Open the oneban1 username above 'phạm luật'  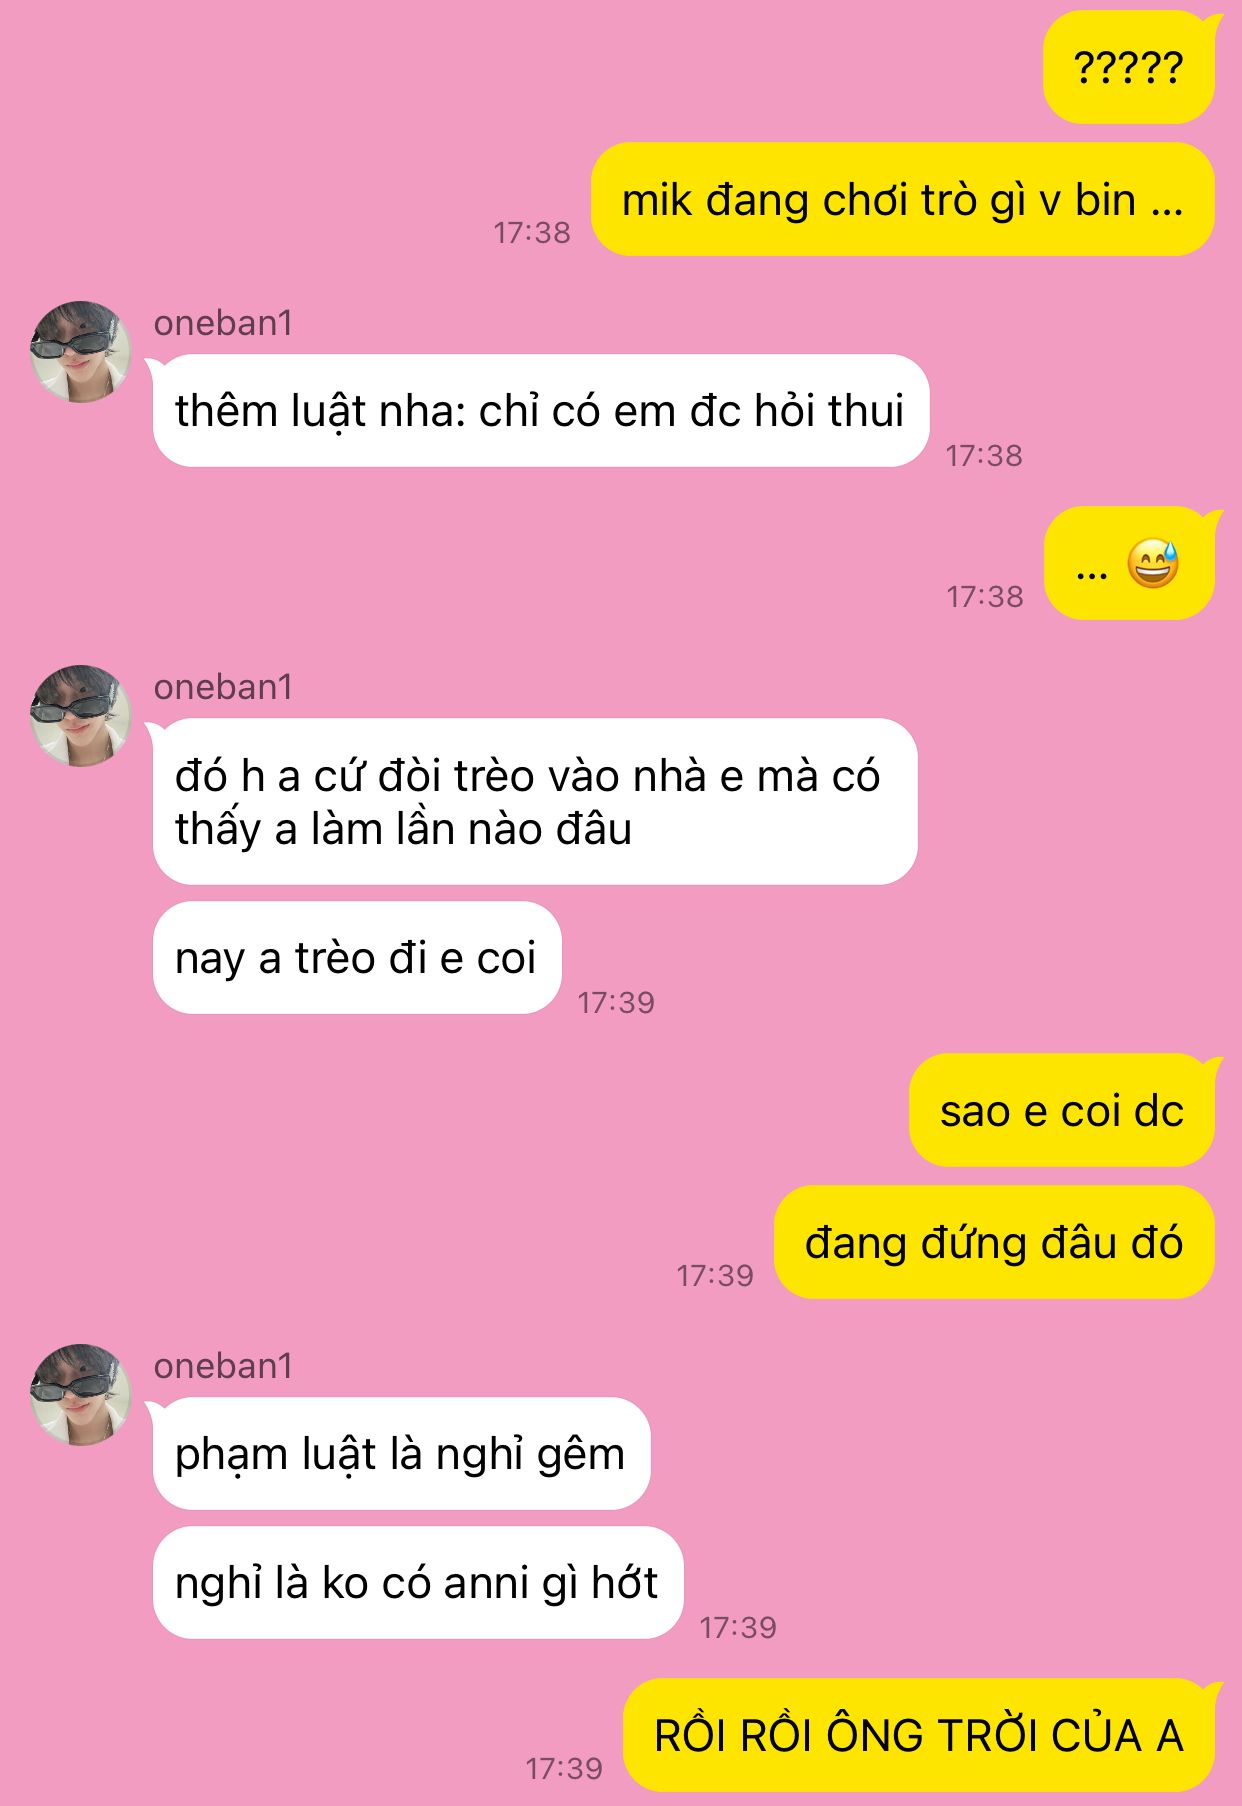[223, 1366]
